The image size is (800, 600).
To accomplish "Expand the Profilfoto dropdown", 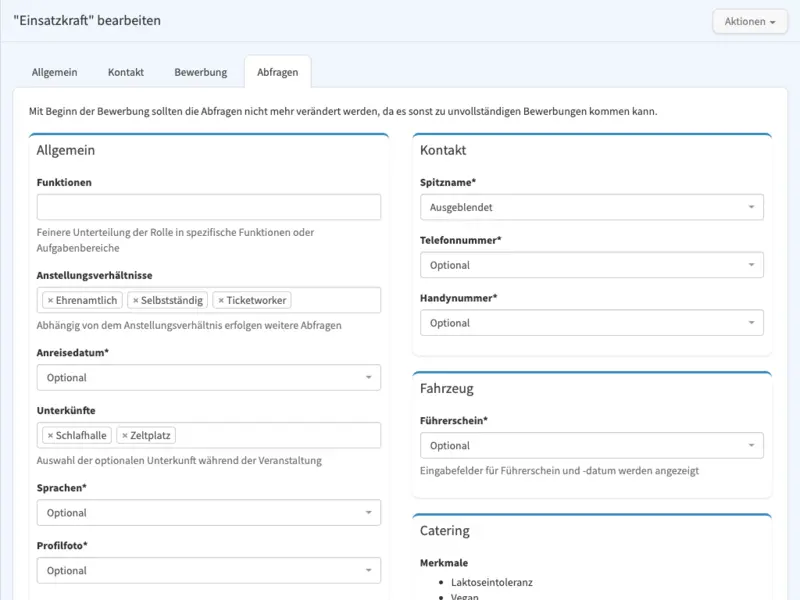I will (x=209, y=570).
